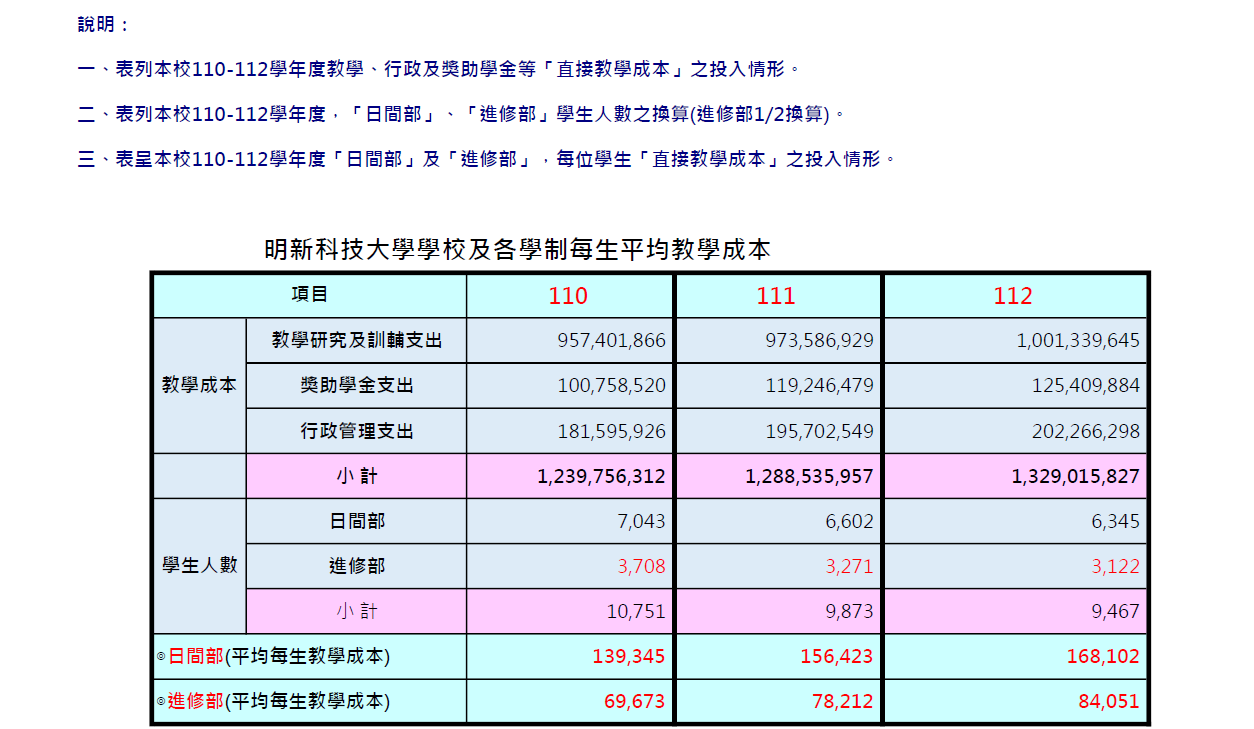Click the 進修部 label beside 3,708

click(357, 566)
